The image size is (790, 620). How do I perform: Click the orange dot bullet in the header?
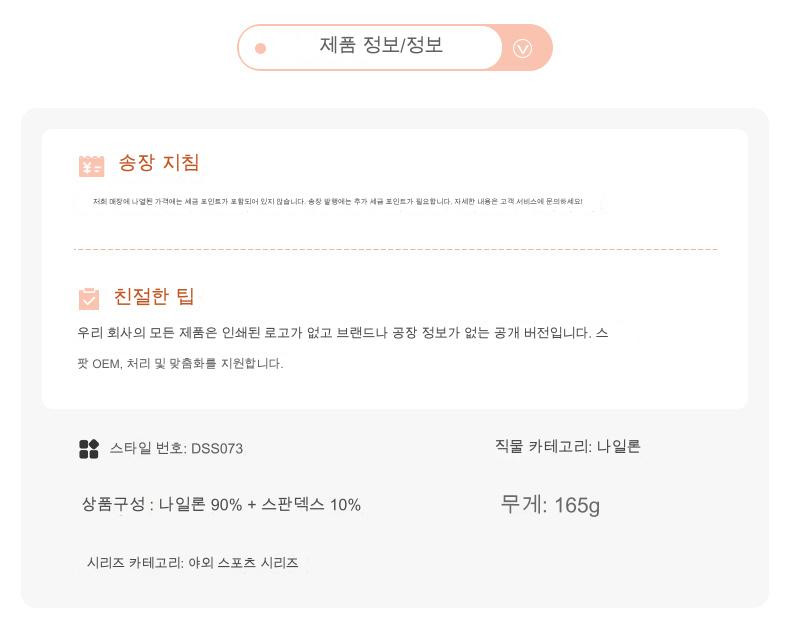260,48
